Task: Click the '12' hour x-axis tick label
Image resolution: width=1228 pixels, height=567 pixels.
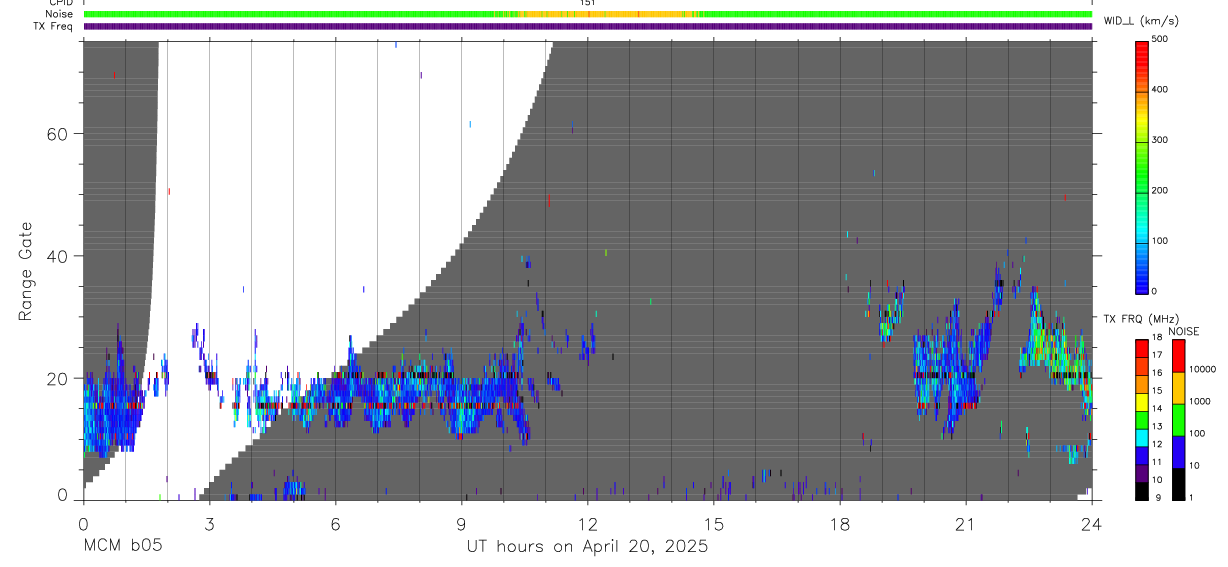Action: coord(587,523)
